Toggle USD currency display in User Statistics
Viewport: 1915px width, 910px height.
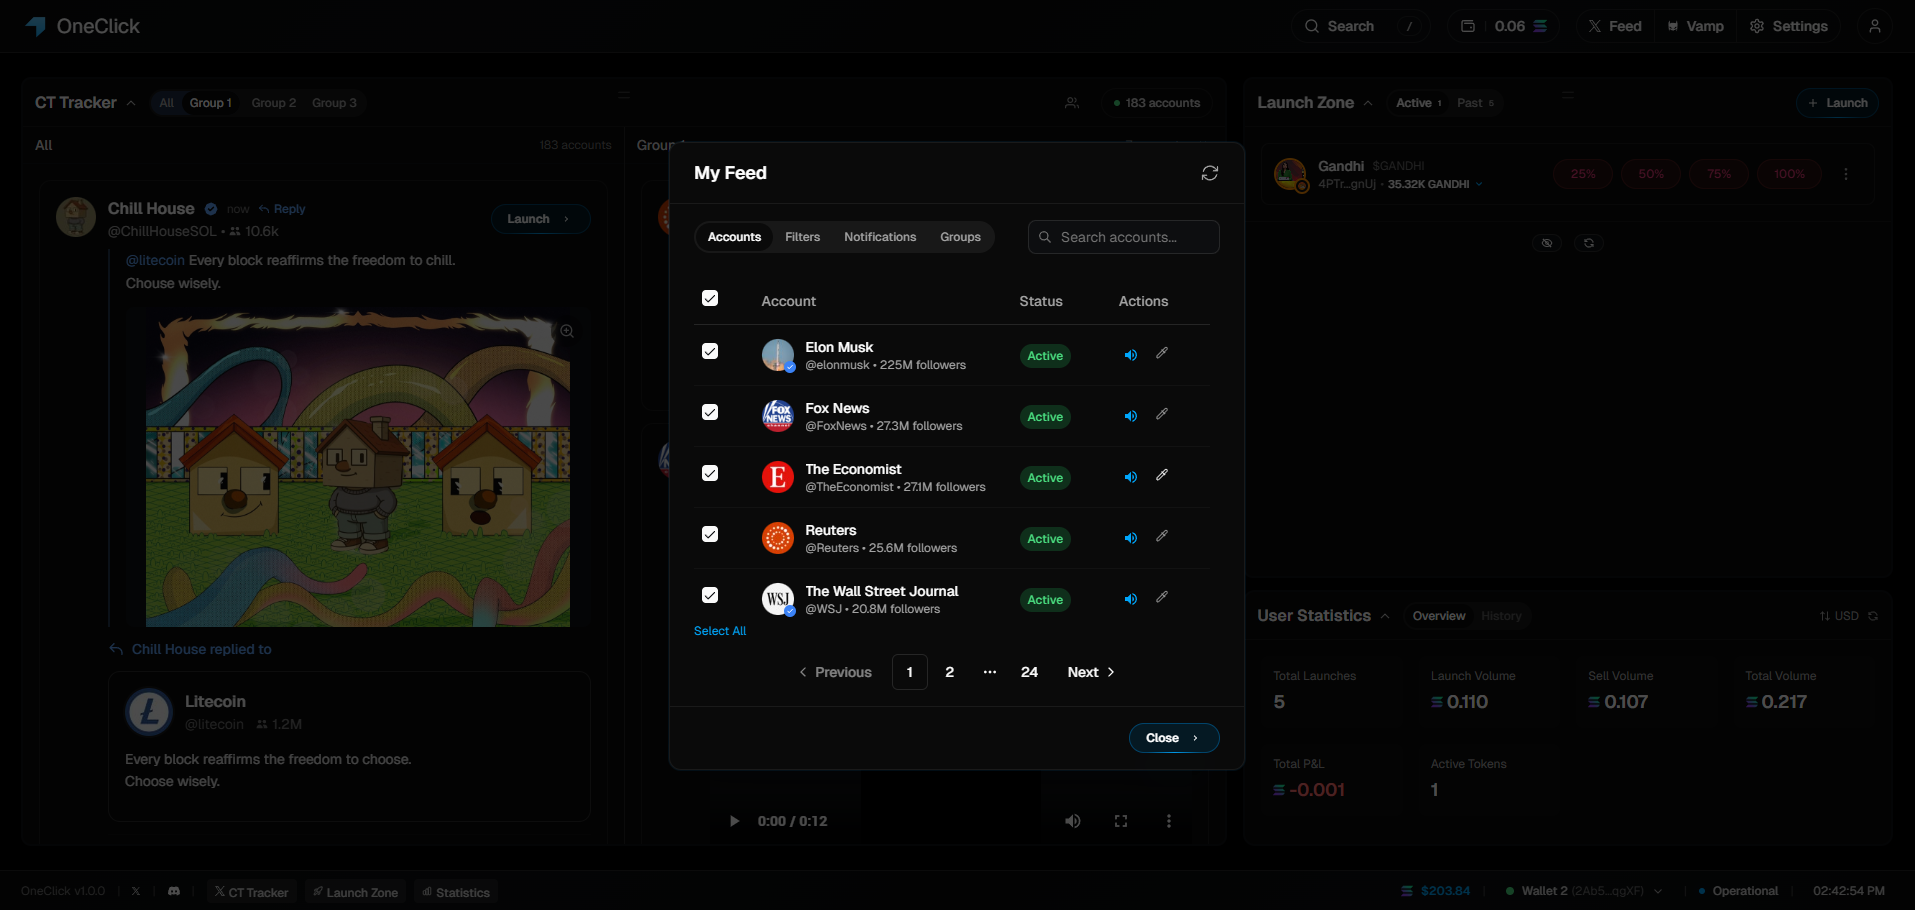[1838, 616]
